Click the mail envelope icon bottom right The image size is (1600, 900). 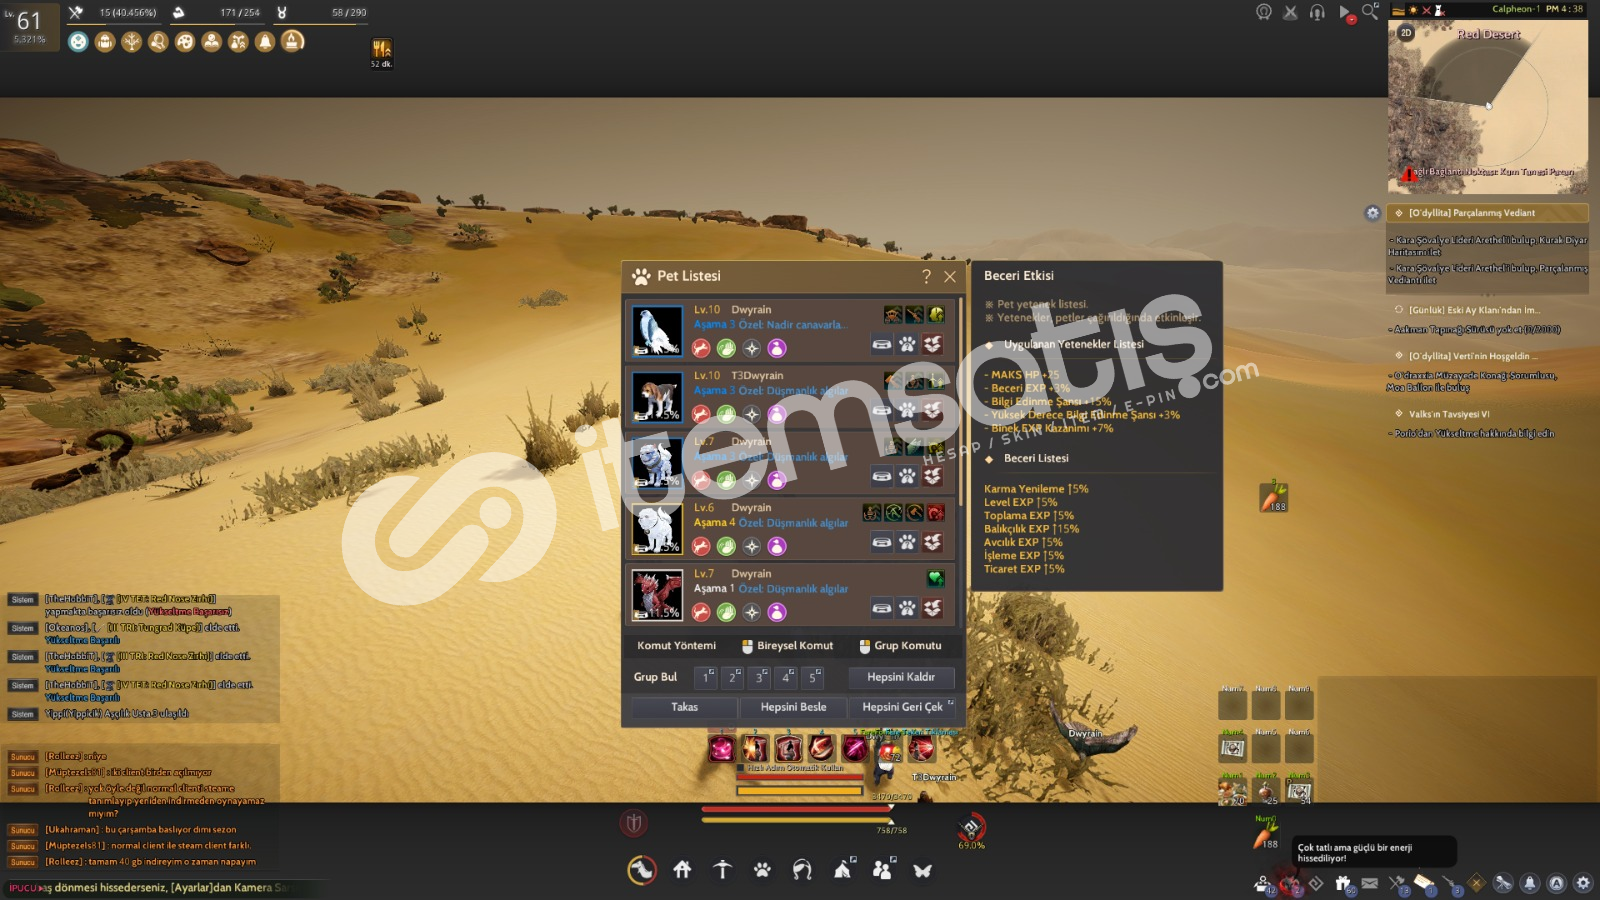1369,883
